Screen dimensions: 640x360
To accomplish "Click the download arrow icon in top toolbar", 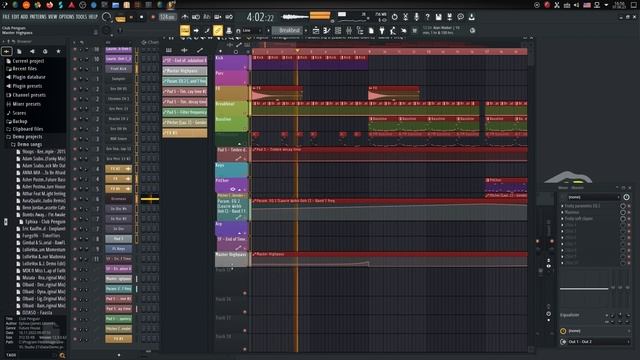I will coord(471,17).
